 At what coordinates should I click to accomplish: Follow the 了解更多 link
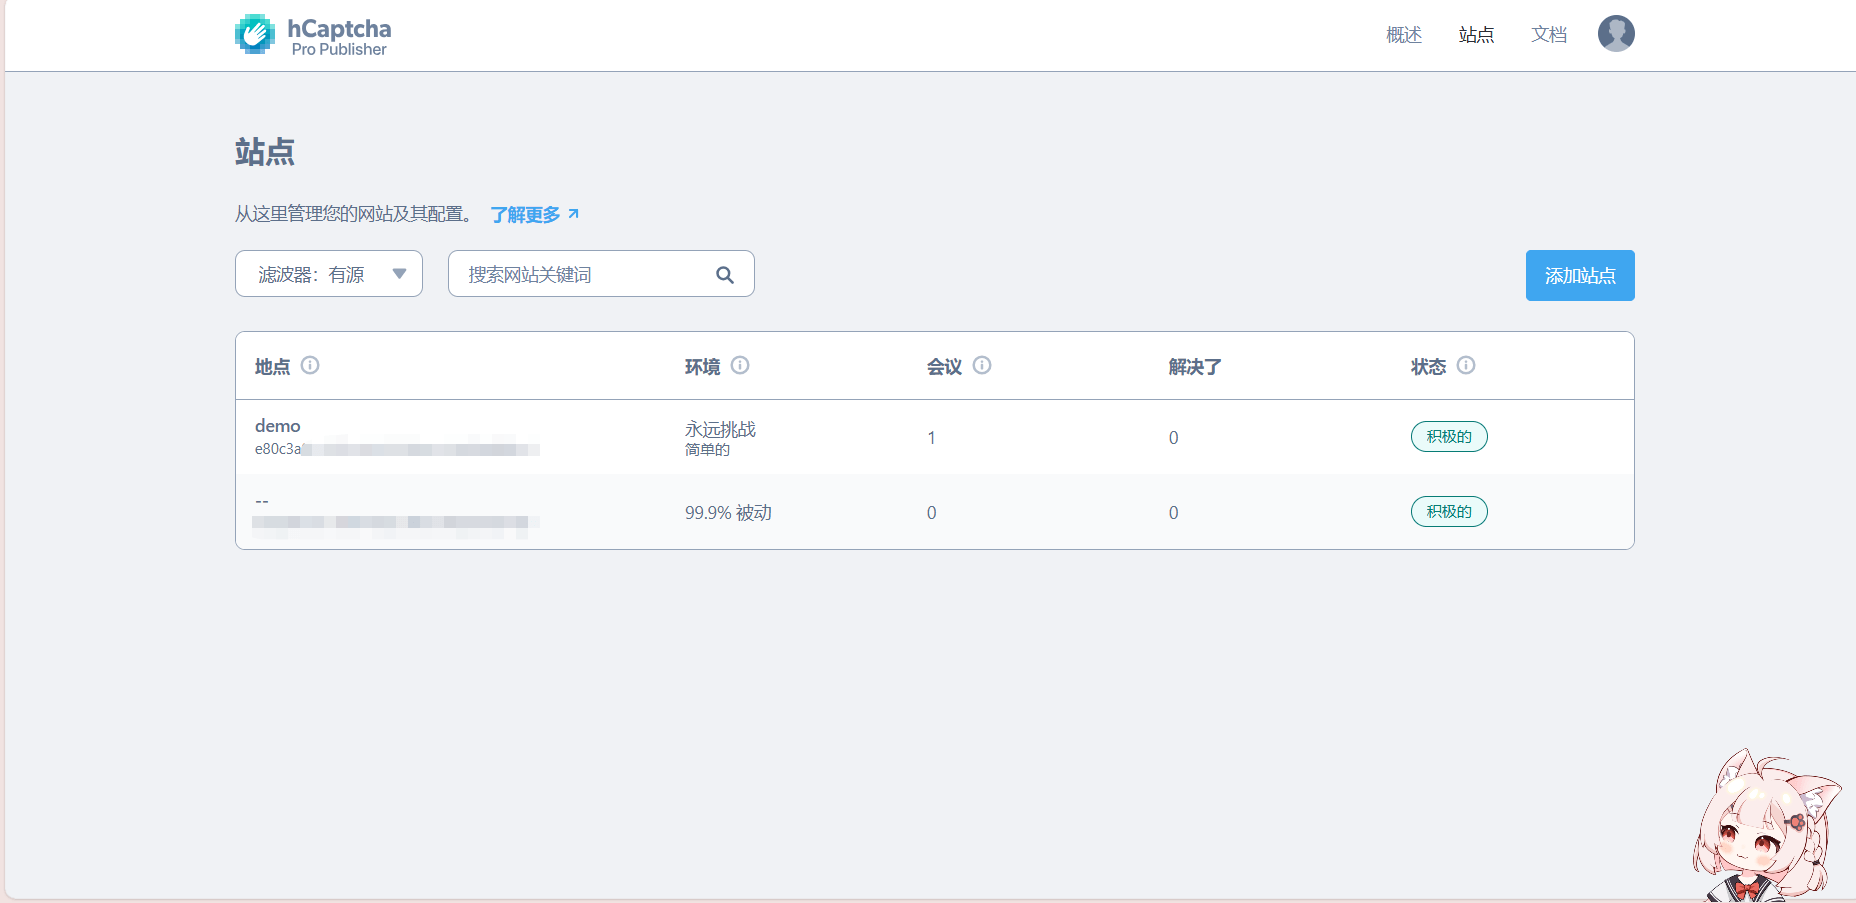pos(525,215)
